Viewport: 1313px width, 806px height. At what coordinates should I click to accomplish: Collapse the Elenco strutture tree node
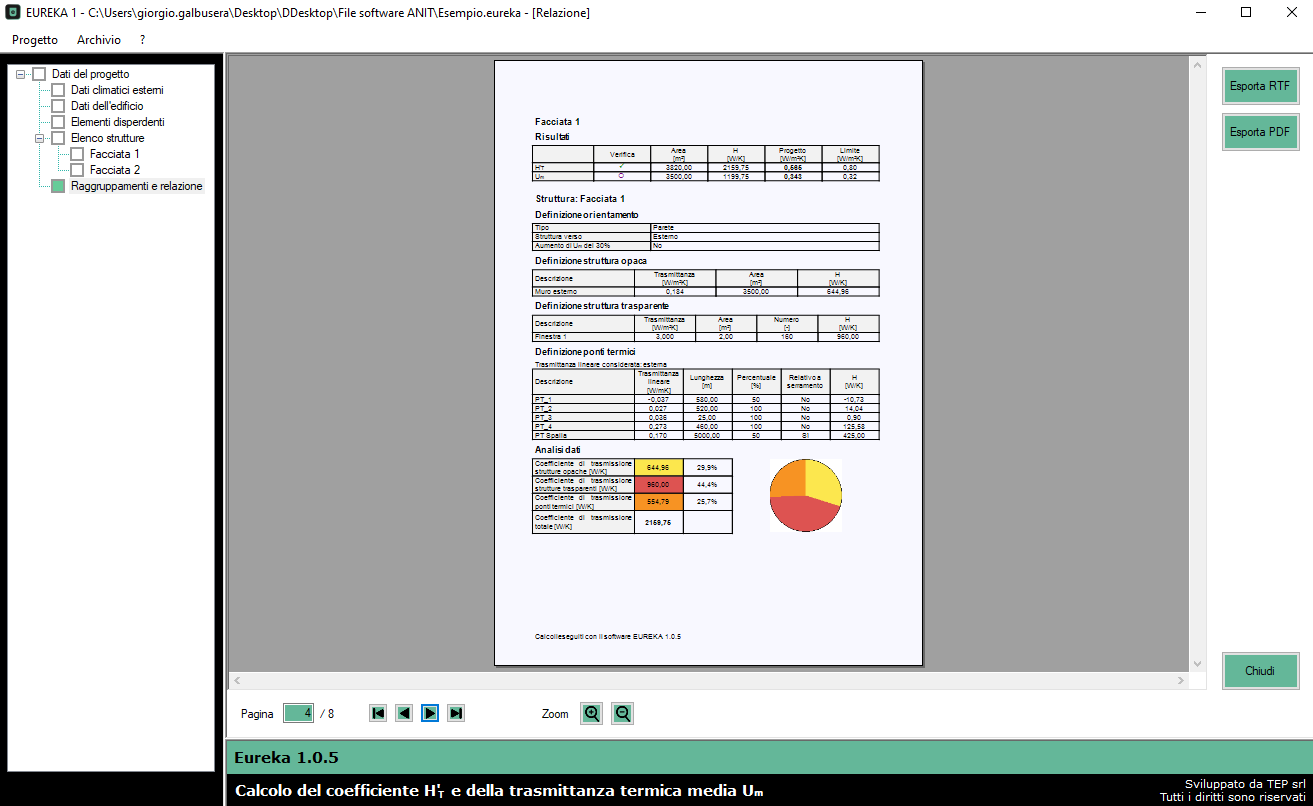tap(41, 138)
